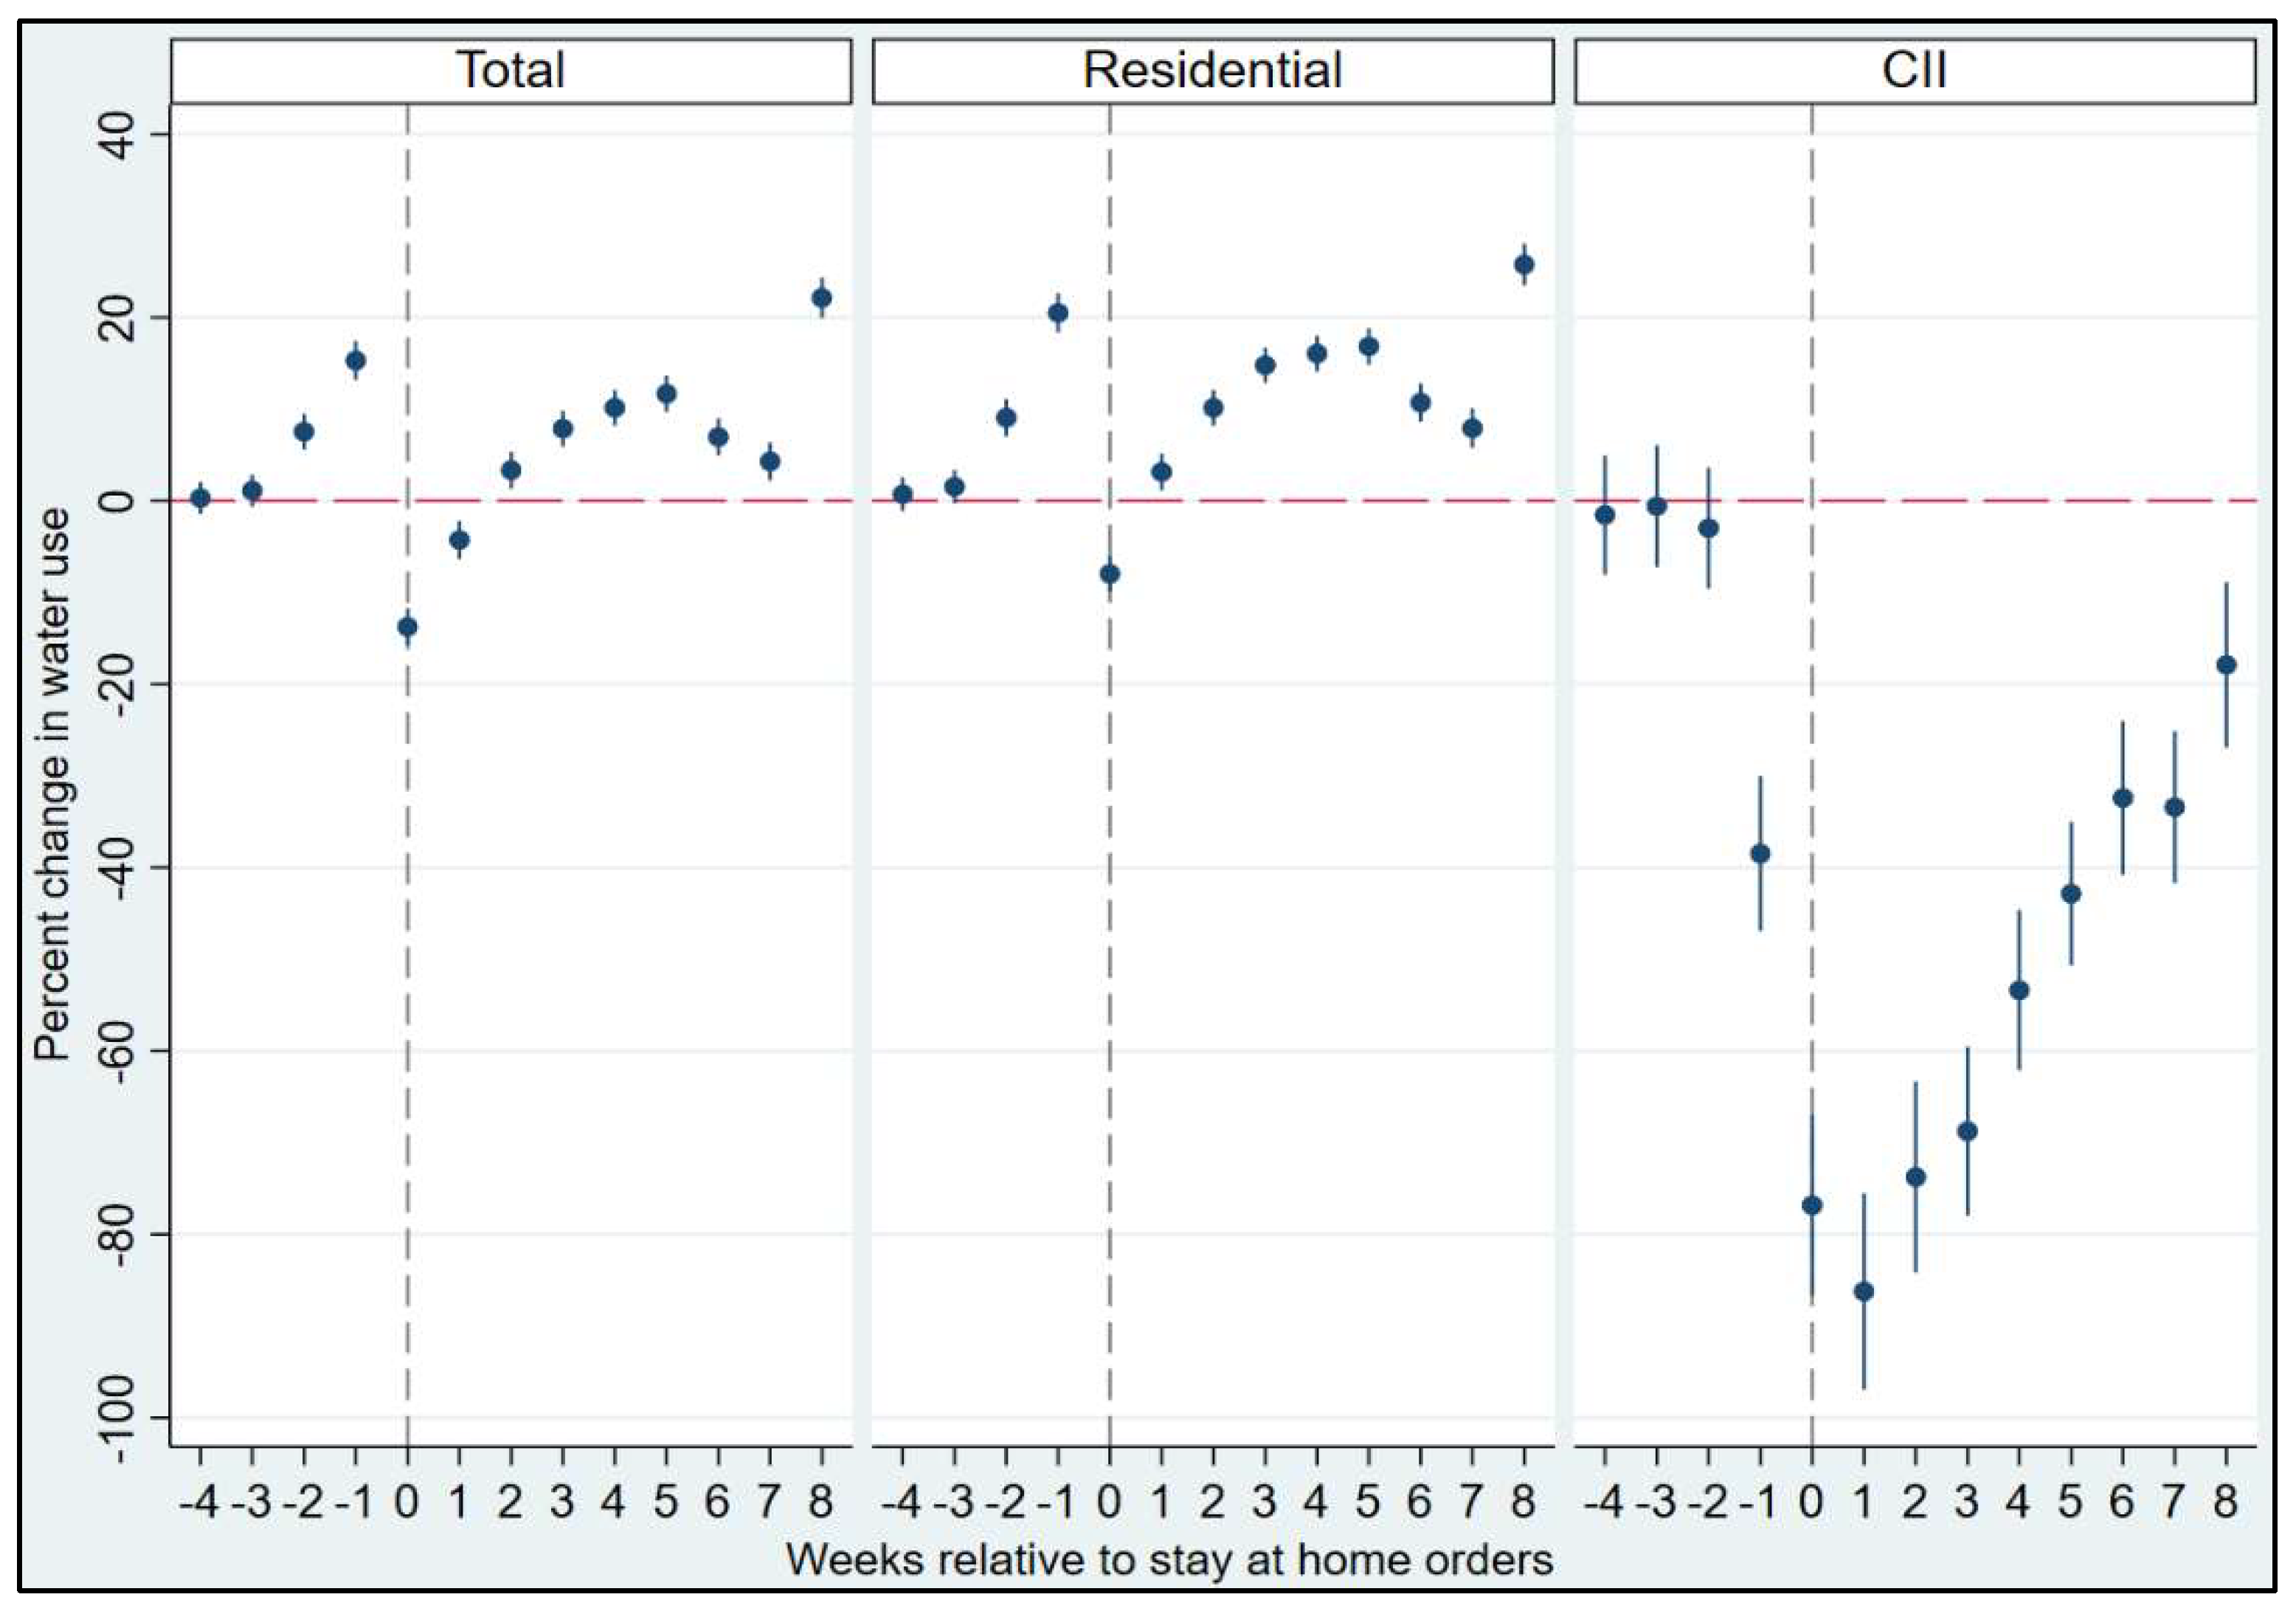Image resolution: width=2296 pixels, height=1614 pixels.
Task: Click week 8 data point in Total panel
Action: (x=821, y=298)
